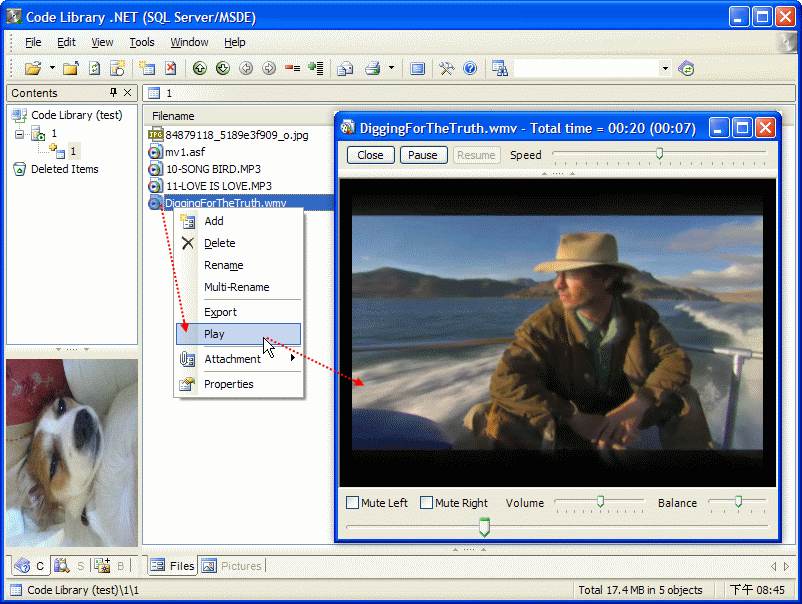Open the tools options wrench icon
The height and width of the screenshot is (604, 802).
447,68
